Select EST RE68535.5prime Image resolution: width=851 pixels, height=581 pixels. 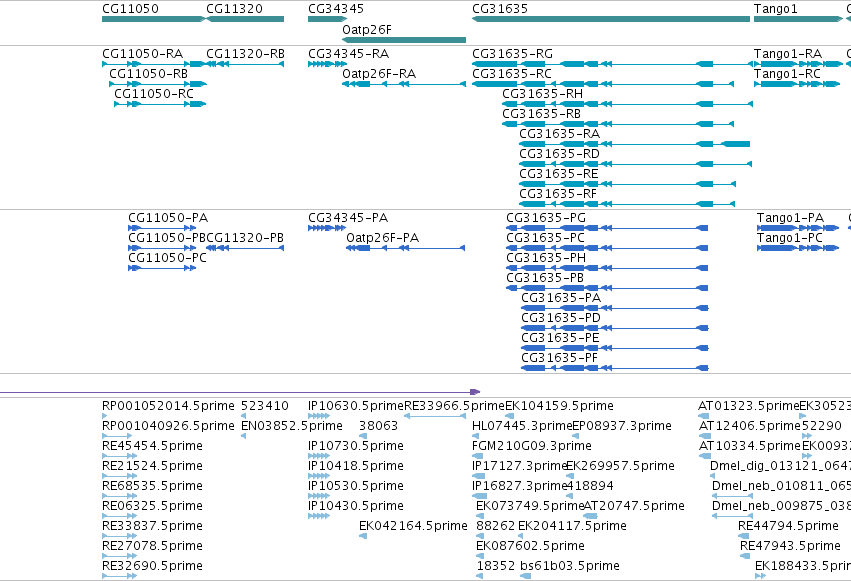[x=119, y=496]
